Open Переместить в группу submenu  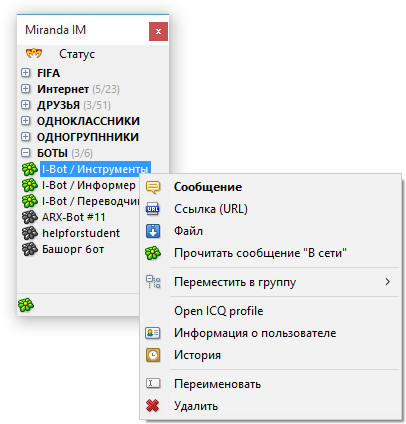coord(271,282)
